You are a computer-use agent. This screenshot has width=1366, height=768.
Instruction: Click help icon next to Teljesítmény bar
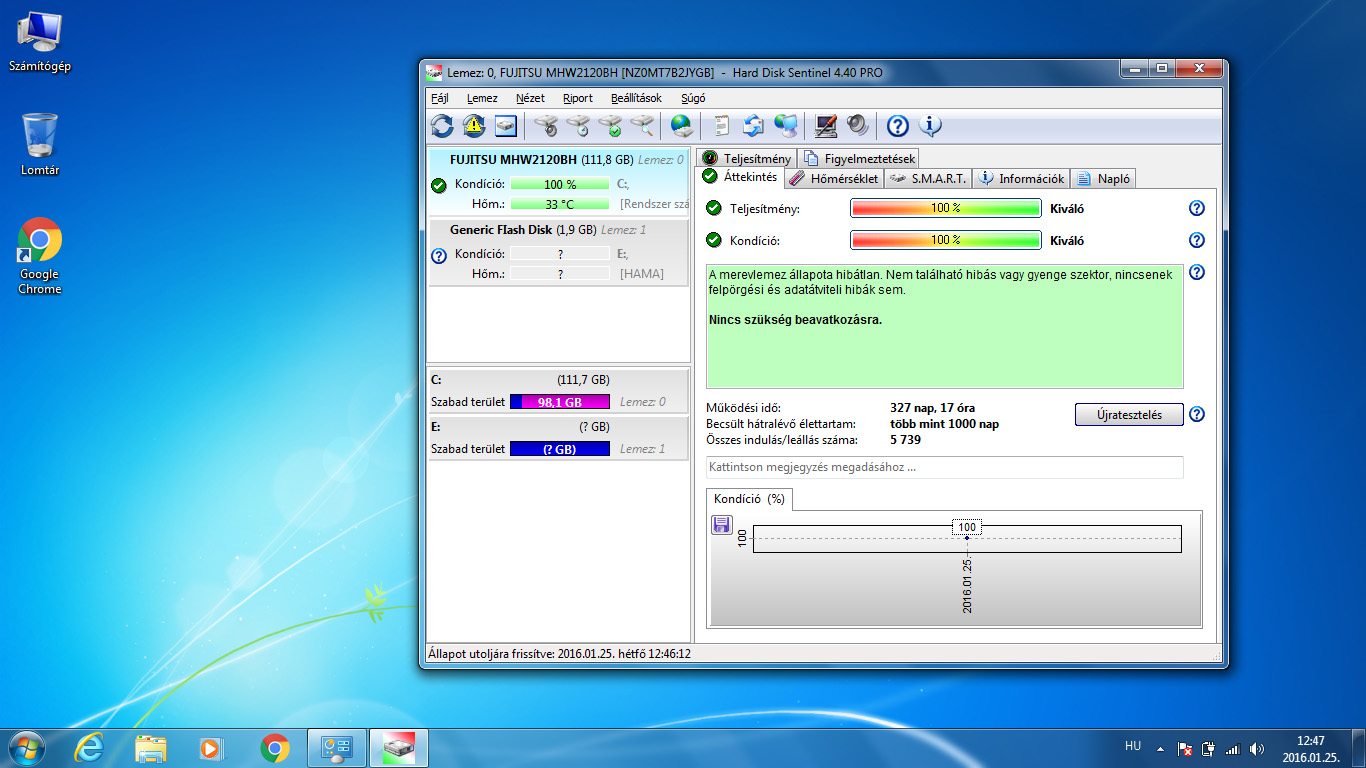(1196, 208)
